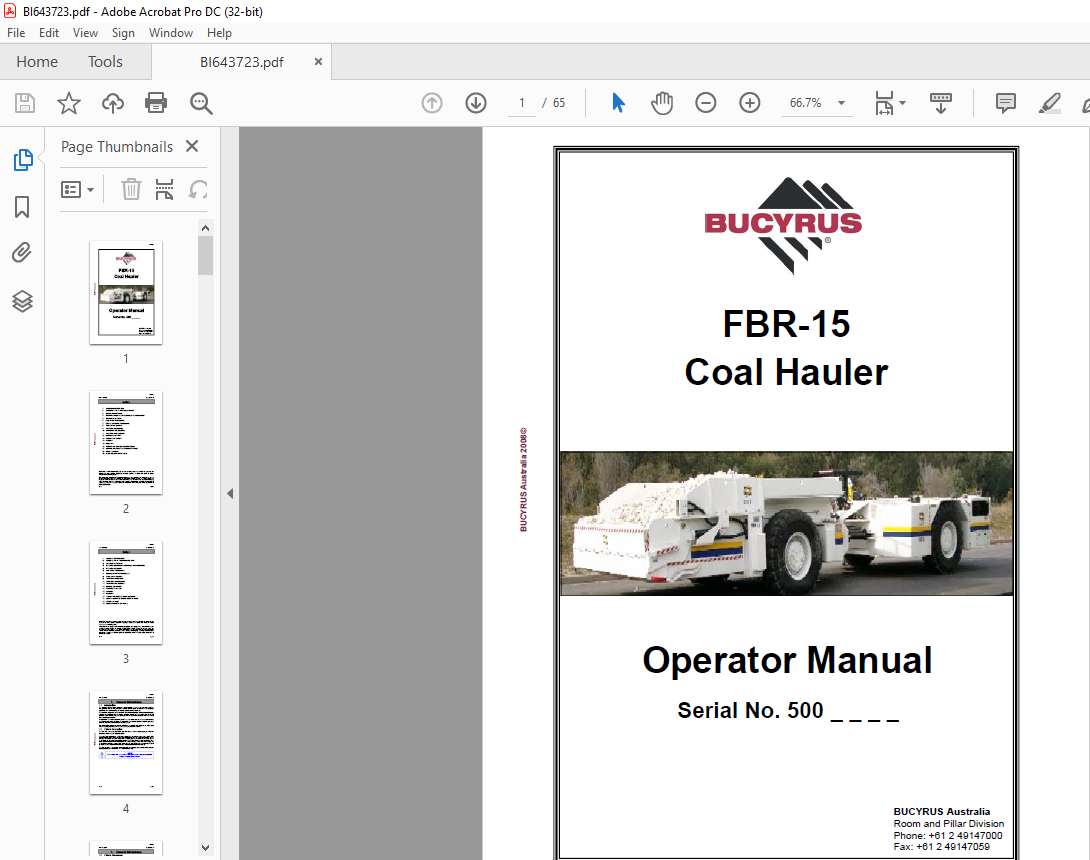Select the BI643723.pdf document tab
This screenshot has height=860, width=1090.
click(241, 62)
